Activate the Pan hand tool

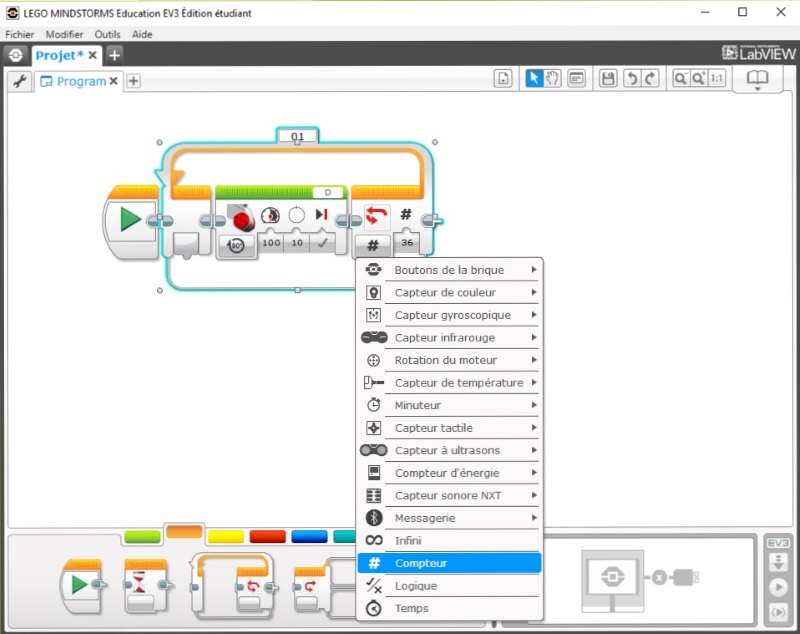[x=553, y=79]
